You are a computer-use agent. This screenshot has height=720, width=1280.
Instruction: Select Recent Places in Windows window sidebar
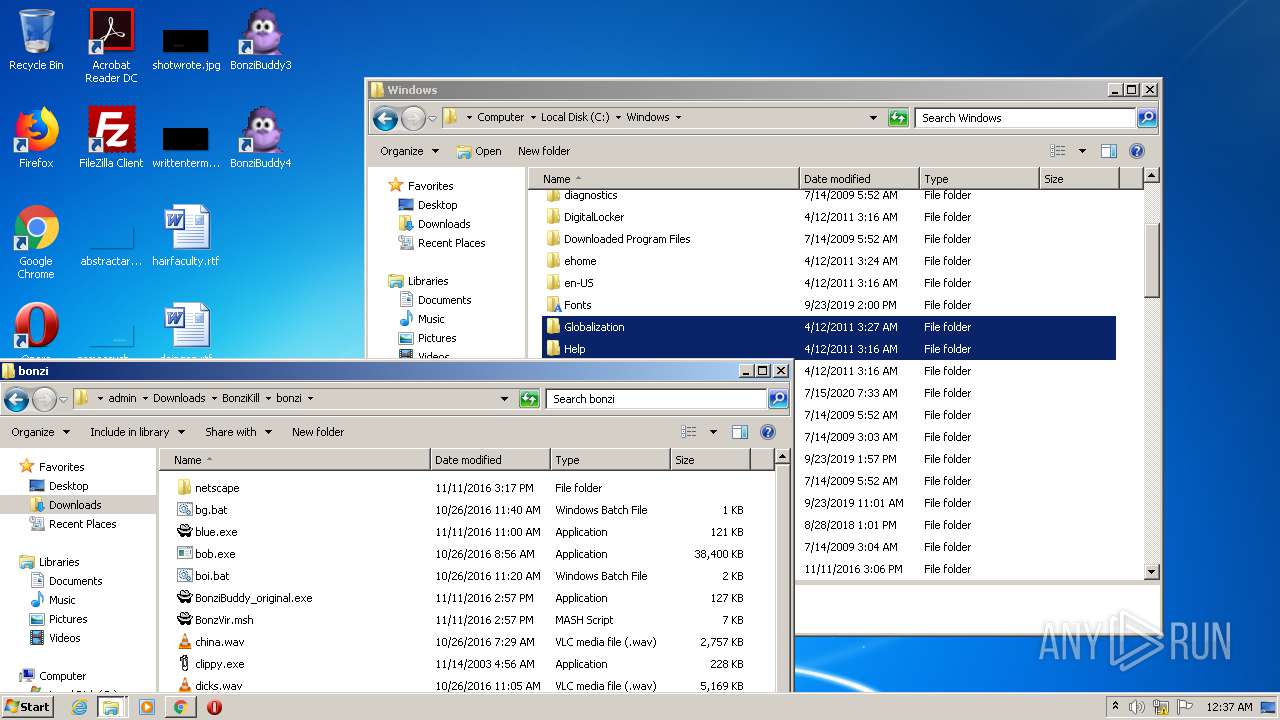coord(451,243)
